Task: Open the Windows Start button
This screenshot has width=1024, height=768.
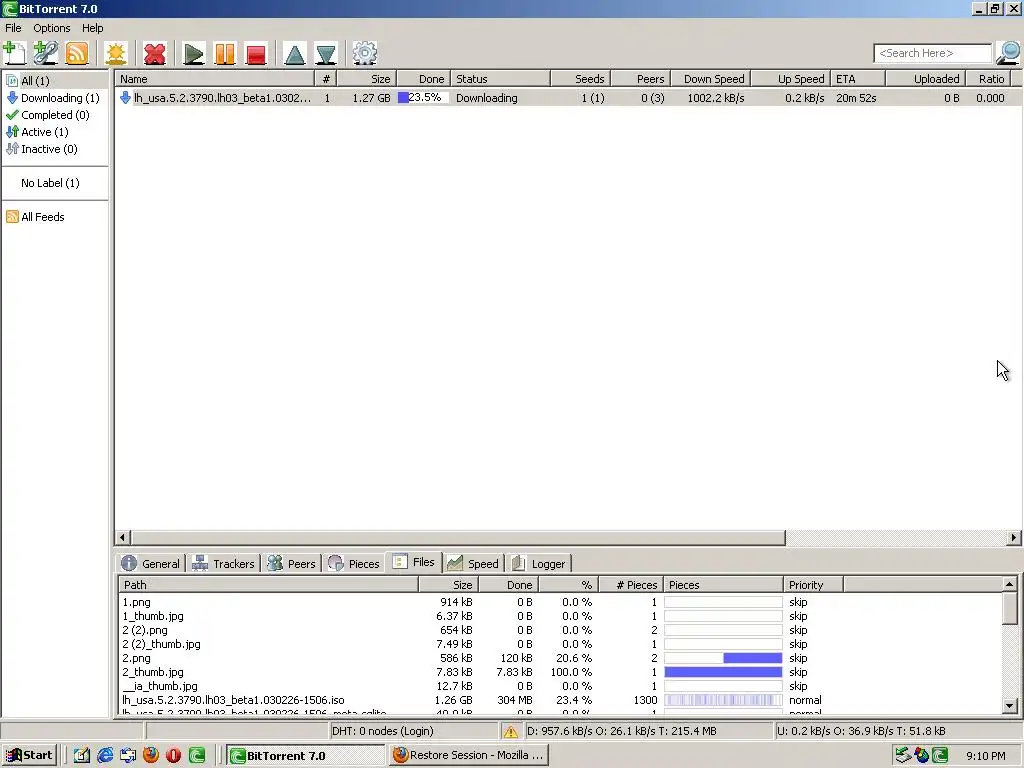Action: tap(29, 756)
